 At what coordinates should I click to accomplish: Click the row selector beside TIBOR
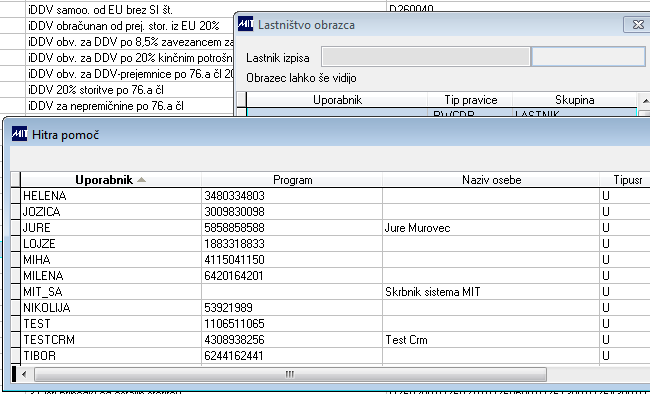pos(15,356)
